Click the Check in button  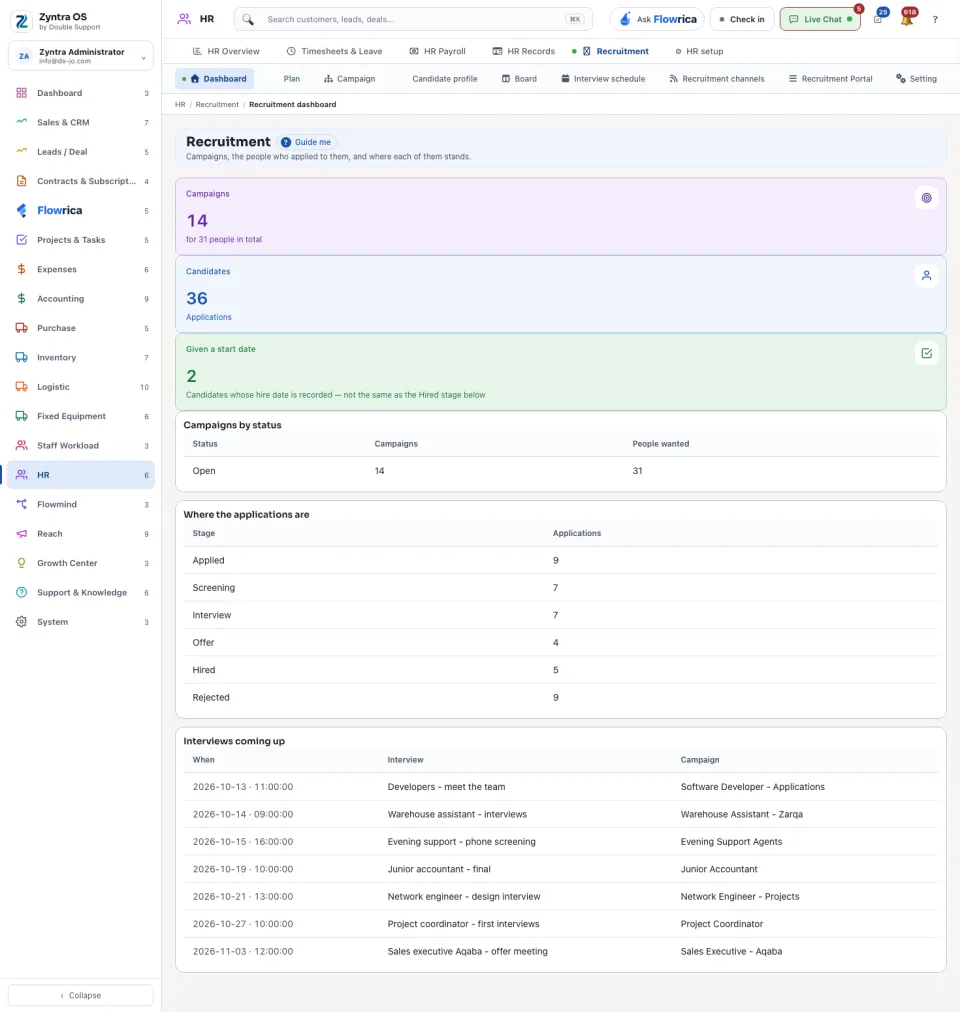(x=742, y=19)
